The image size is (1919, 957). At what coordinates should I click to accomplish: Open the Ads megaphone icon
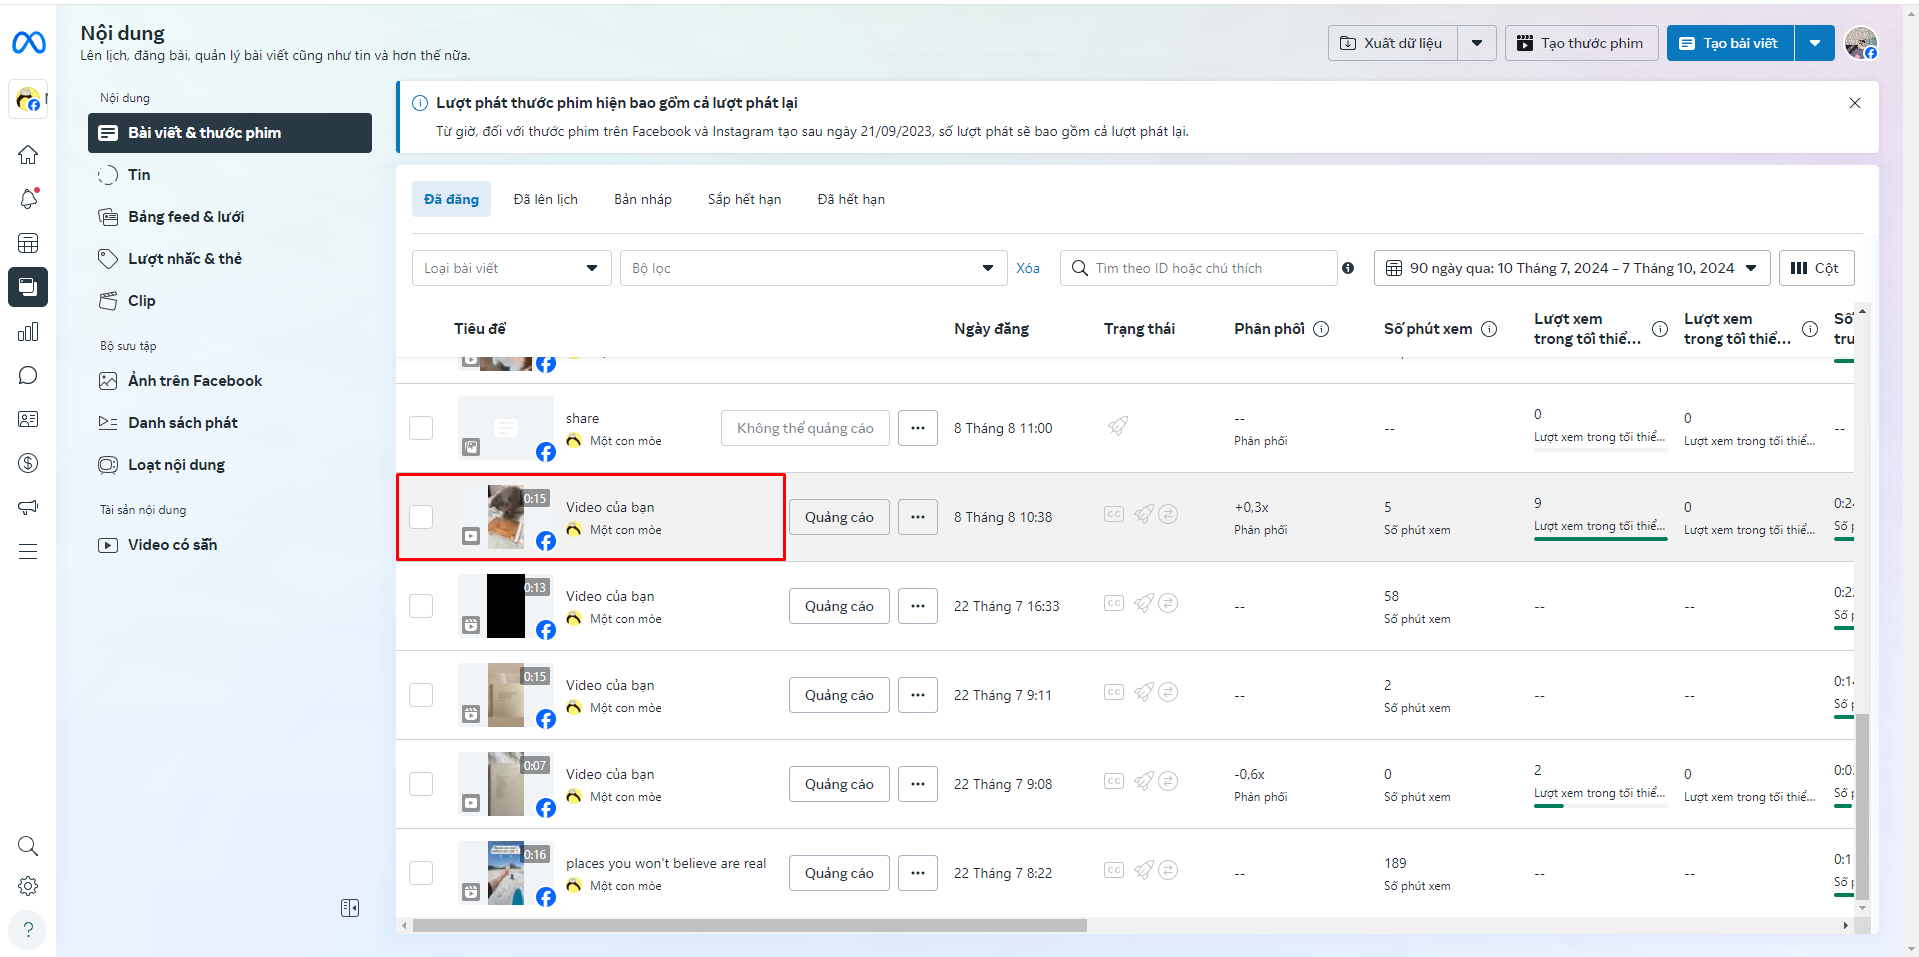click(28, 507)
